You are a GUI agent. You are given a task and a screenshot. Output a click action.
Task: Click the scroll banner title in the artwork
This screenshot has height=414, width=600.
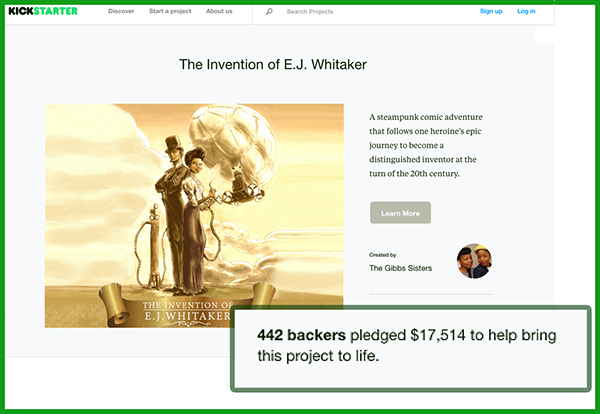(187, 311)
